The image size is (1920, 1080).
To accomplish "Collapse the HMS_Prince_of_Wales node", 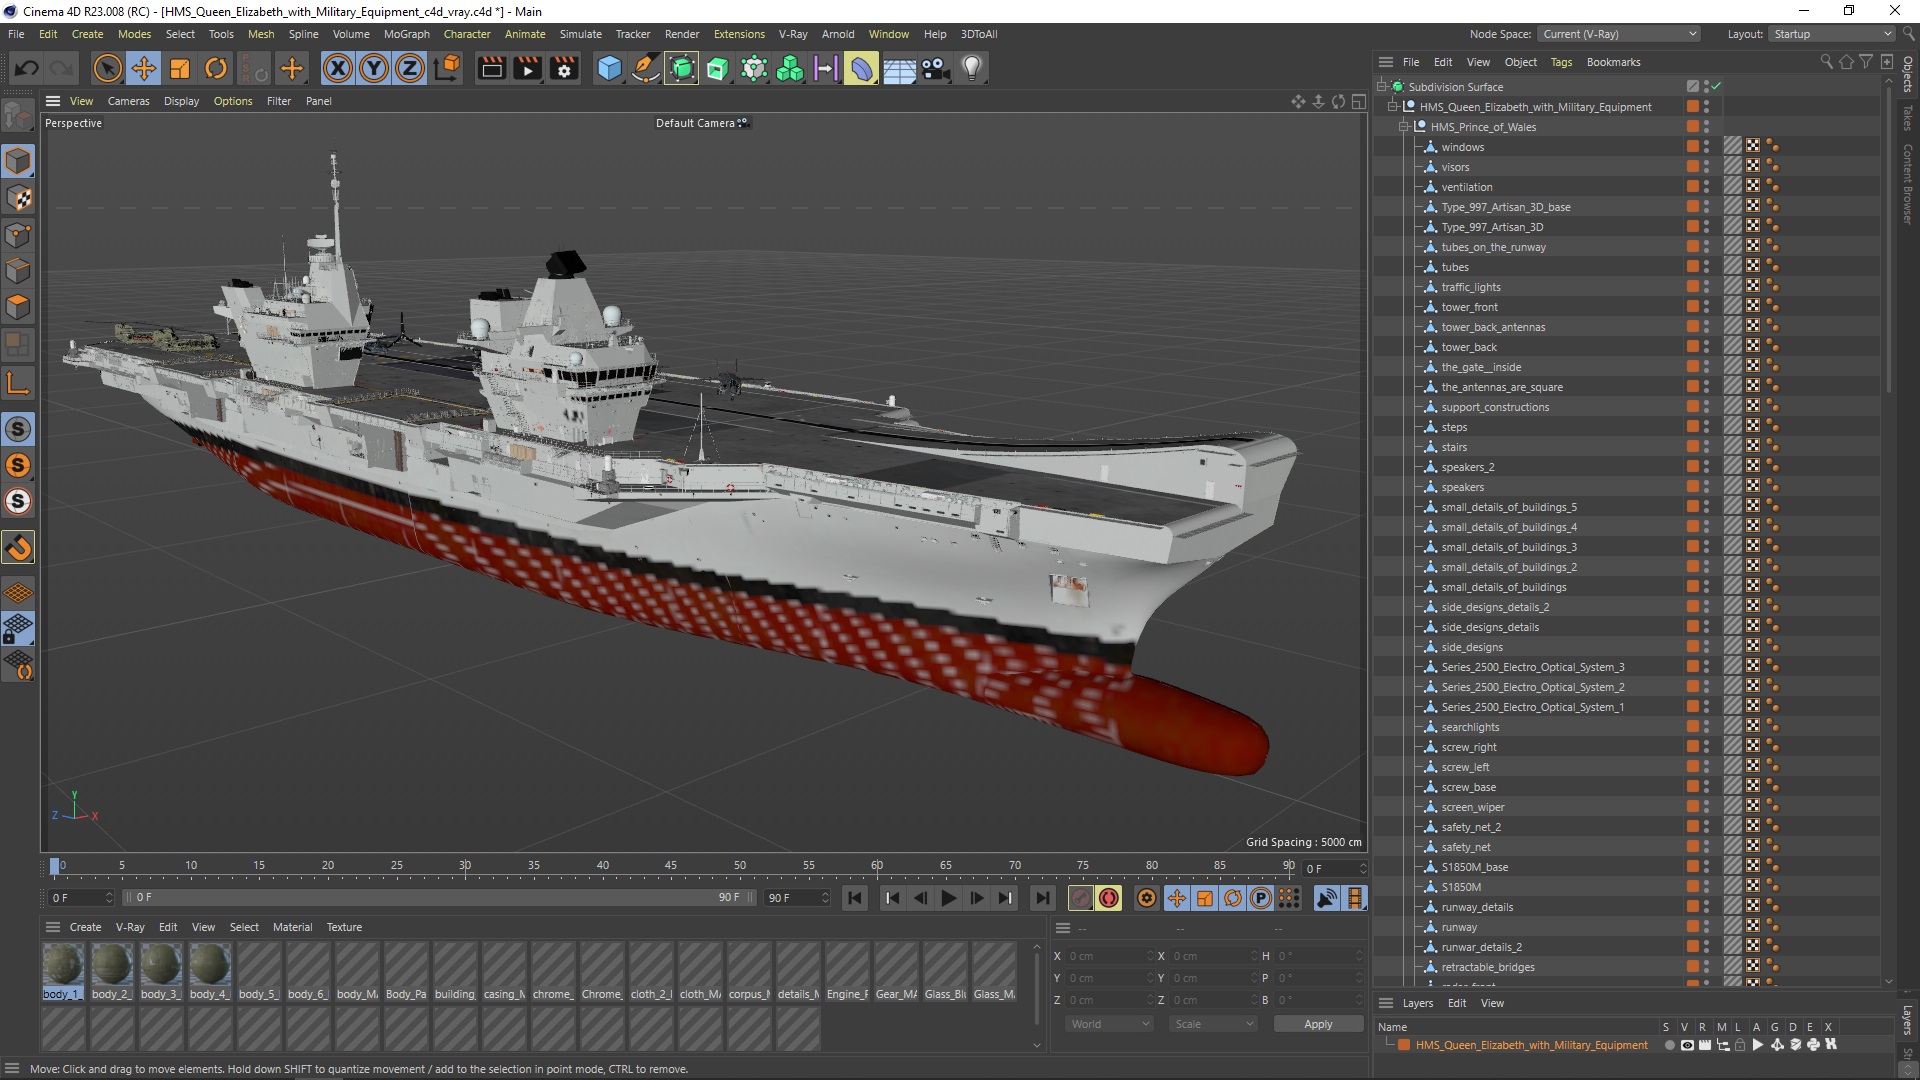I will click(1404, 127).
